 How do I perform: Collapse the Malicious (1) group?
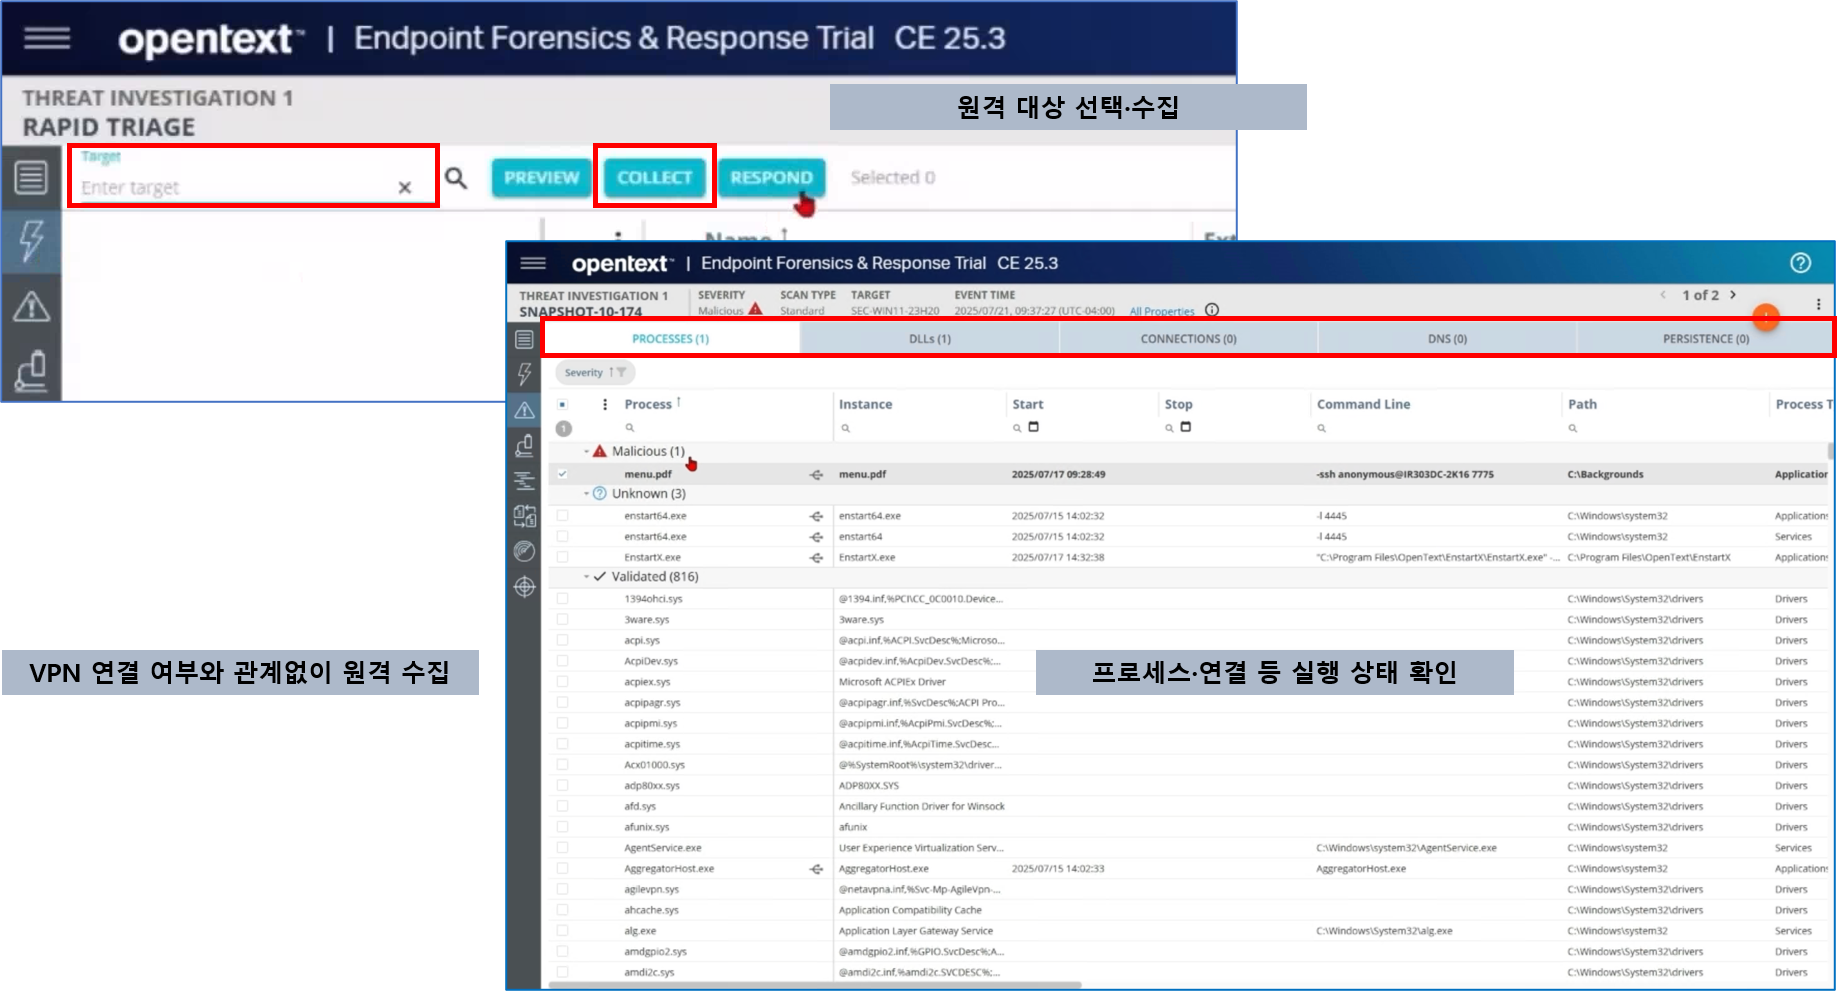587,452
